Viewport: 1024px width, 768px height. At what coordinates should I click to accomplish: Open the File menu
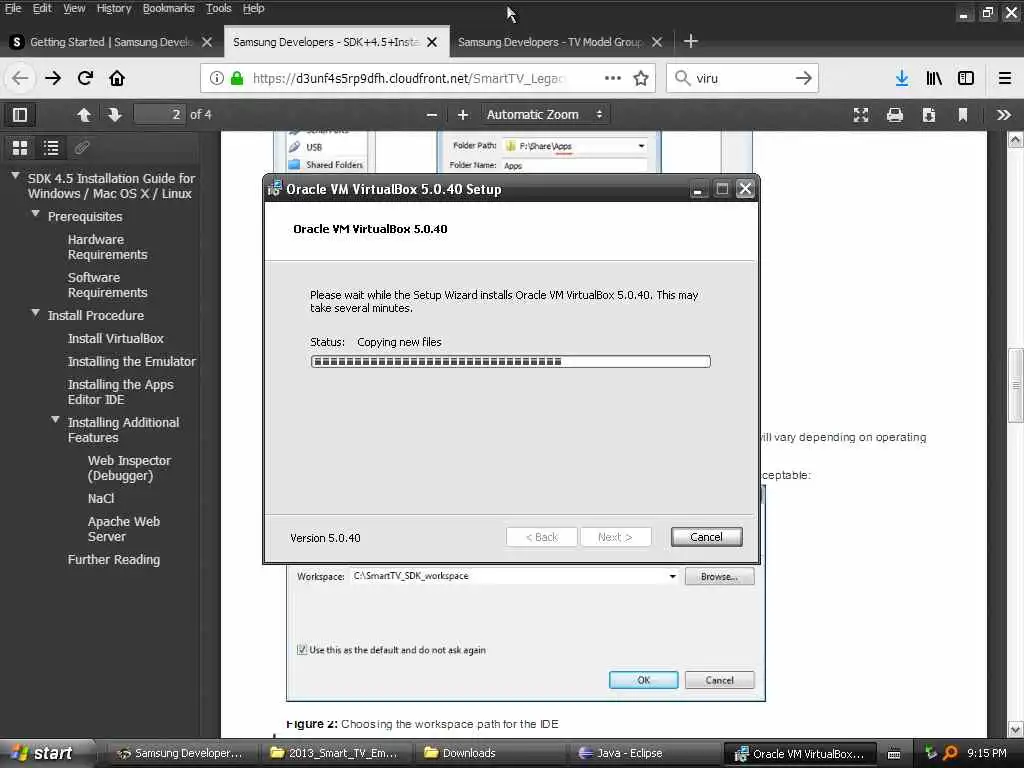pos(13,8)
